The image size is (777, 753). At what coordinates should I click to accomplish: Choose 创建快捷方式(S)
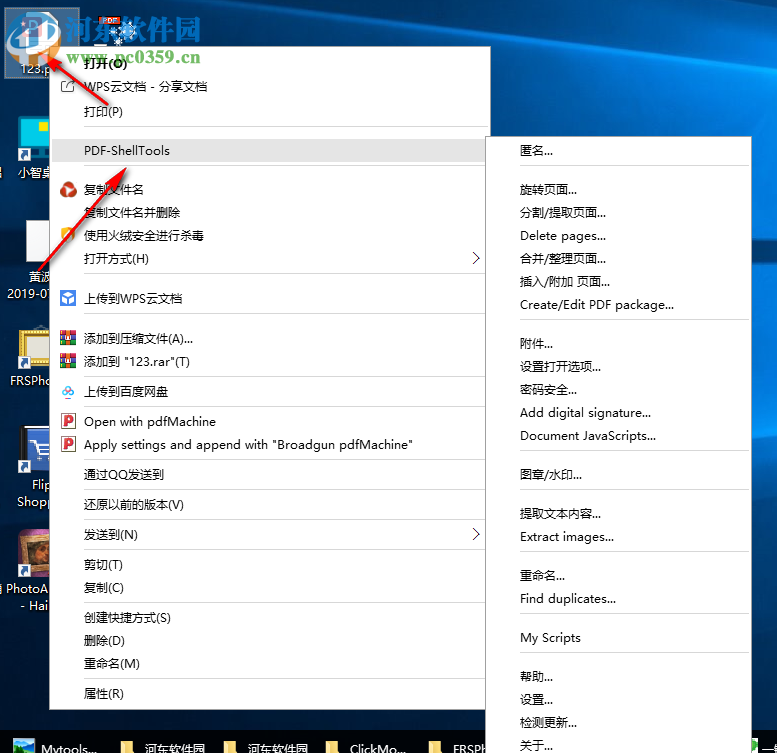(127, 618)
